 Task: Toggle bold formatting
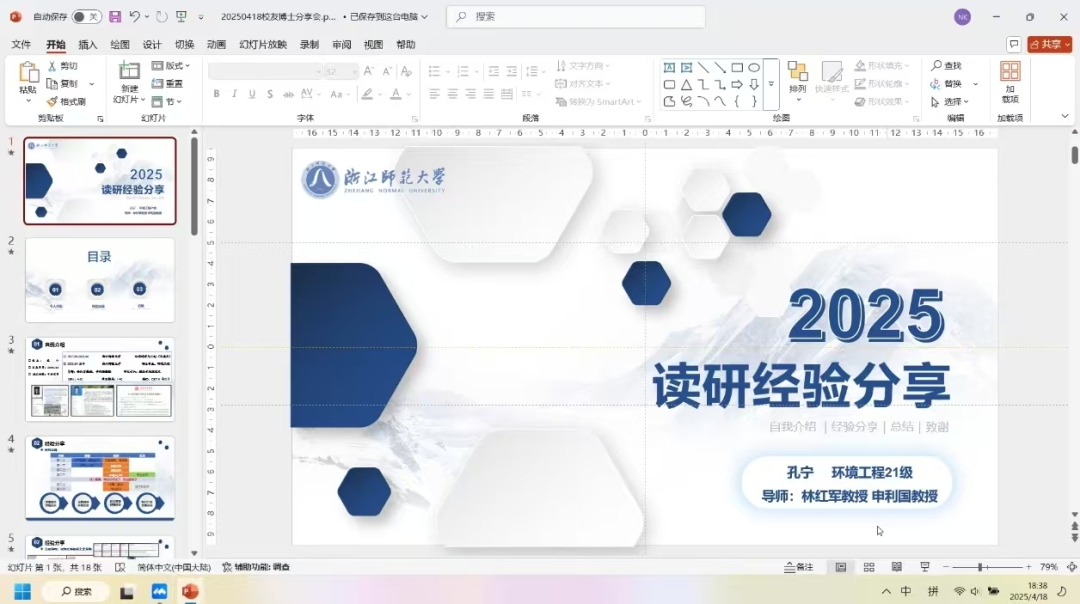click(x=216, y=94)
